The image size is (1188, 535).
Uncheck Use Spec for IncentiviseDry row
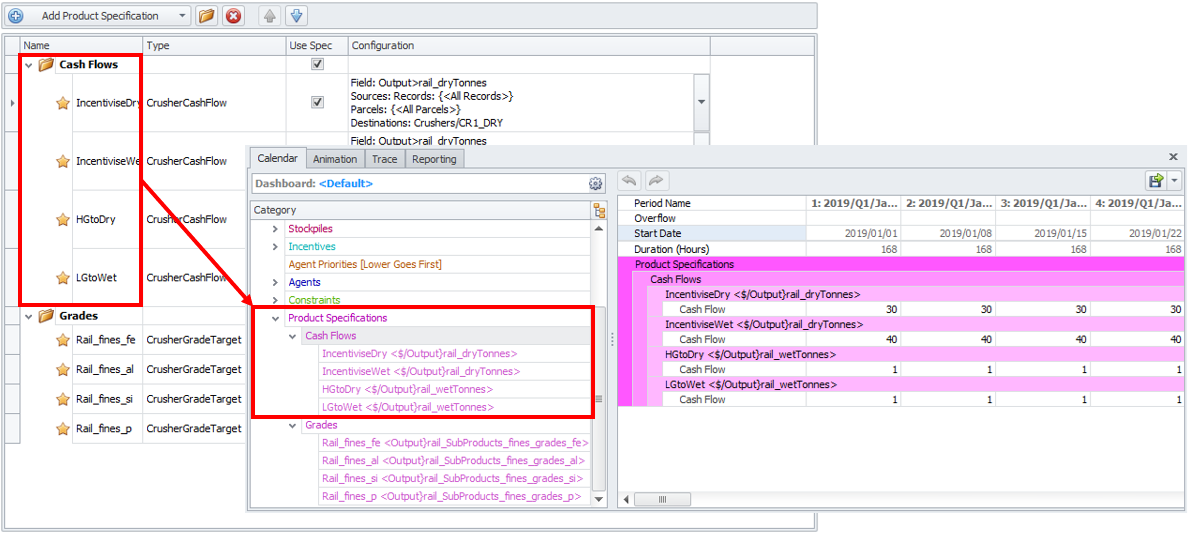(x=317, y=102)
